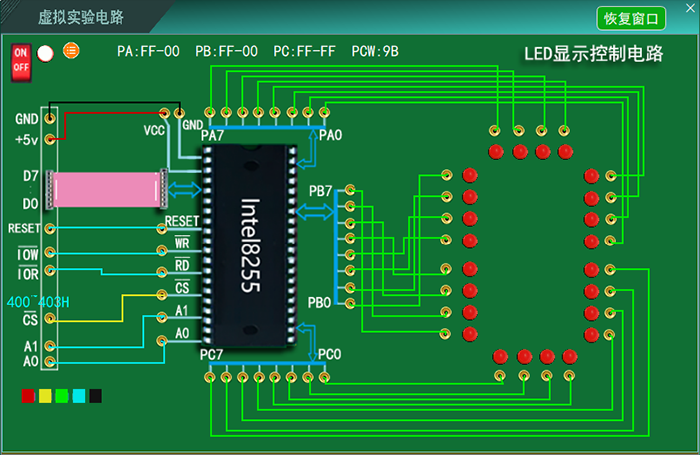Pick the green wire color swatch
Image resolution: width=700 pixels, height=455 pixels.
click(x=62, y=397)
